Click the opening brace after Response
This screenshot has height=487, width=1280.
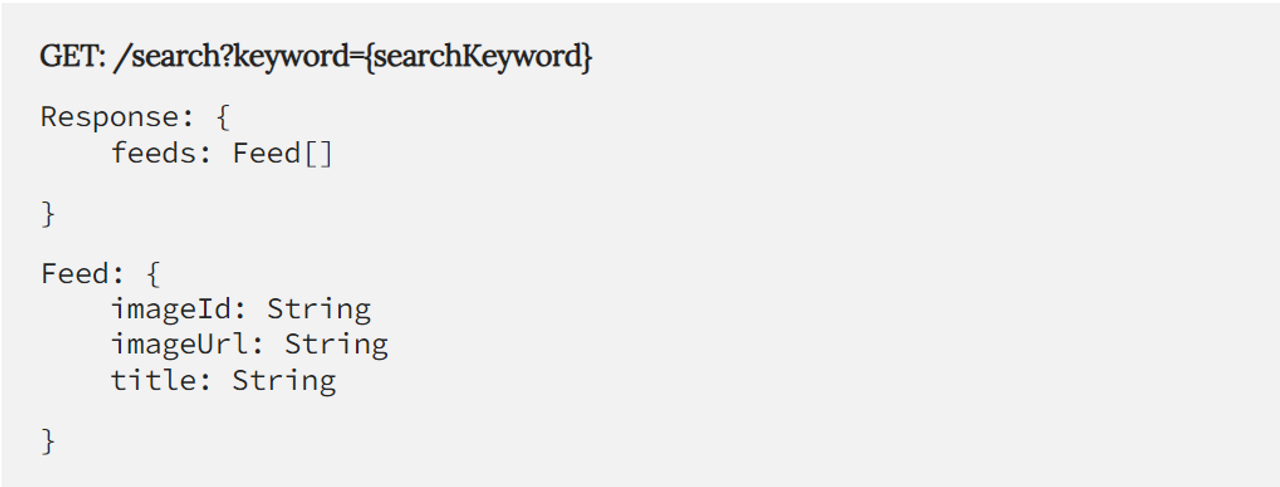(x=222, y=117)
